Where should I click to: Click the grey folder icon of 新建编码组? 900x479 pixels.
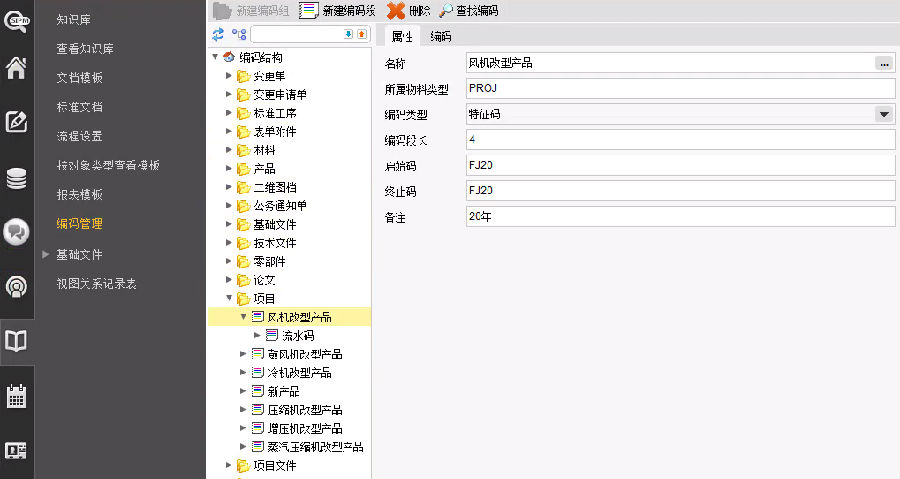[222, 10]
